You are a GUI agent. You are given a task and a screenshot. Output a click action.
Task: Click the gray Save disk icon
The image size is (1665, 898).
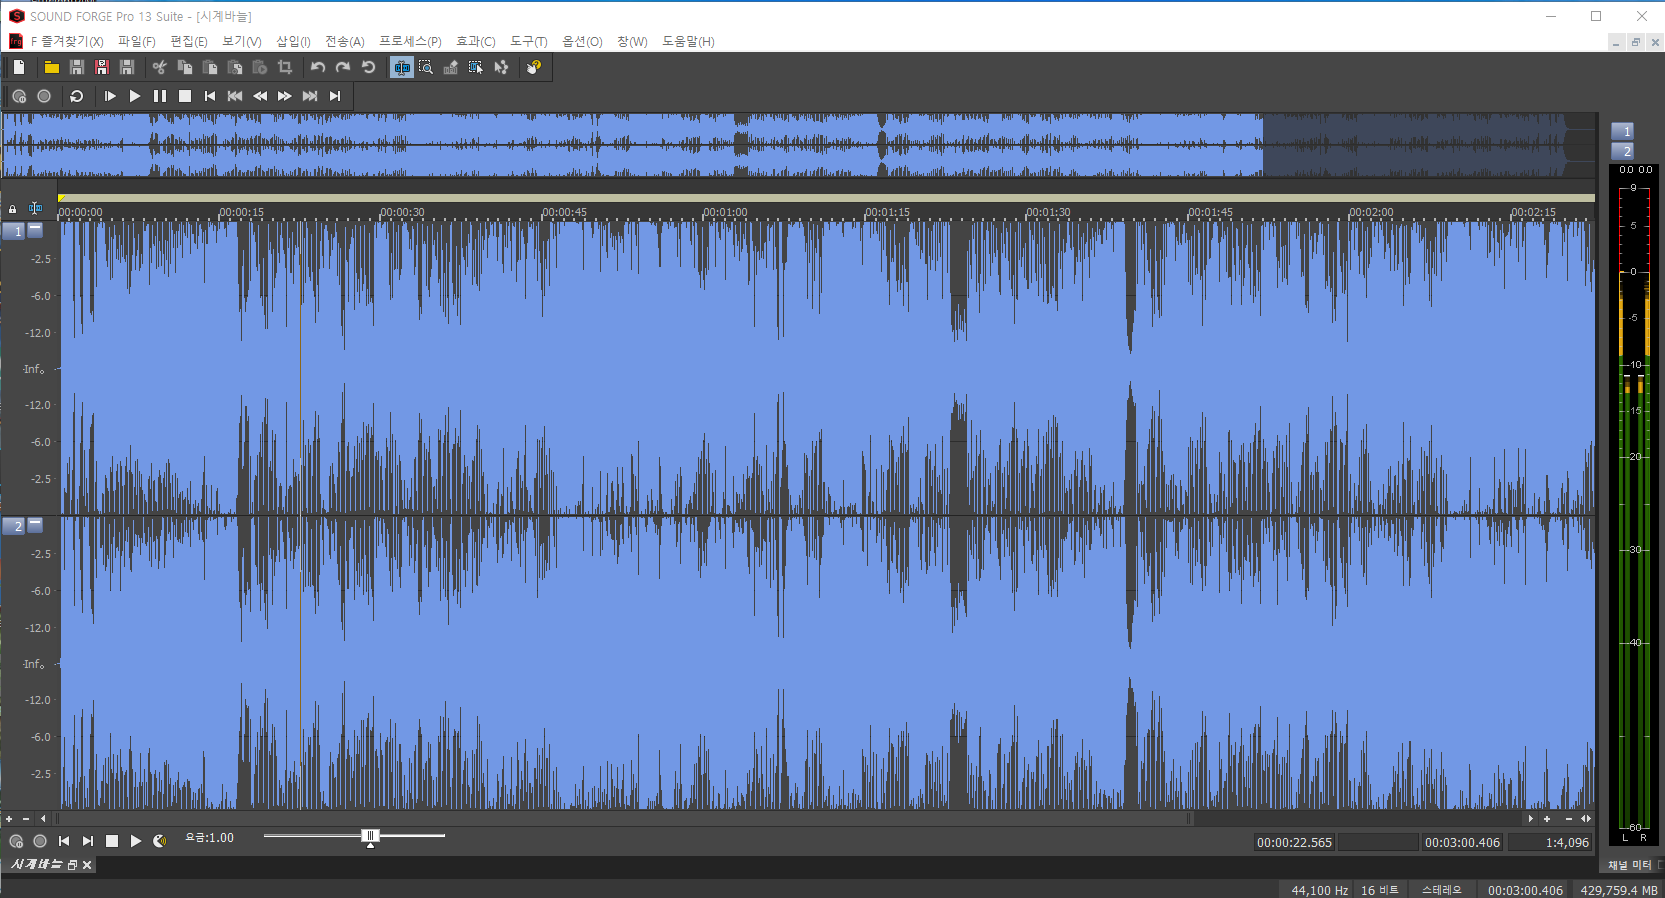click(76, 67)
